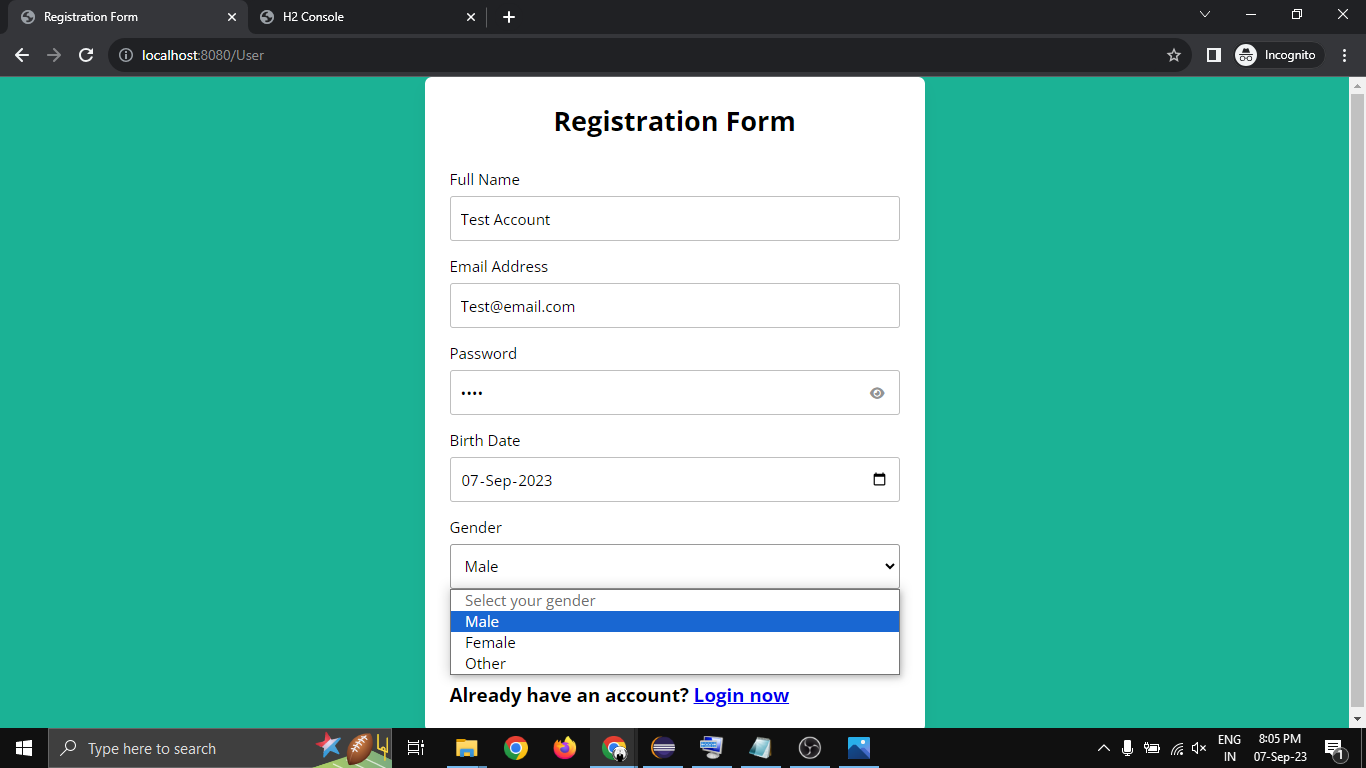Open Task View on the taskbar
The height and width of the screenshot is (768, 1366).
point(416,748)
